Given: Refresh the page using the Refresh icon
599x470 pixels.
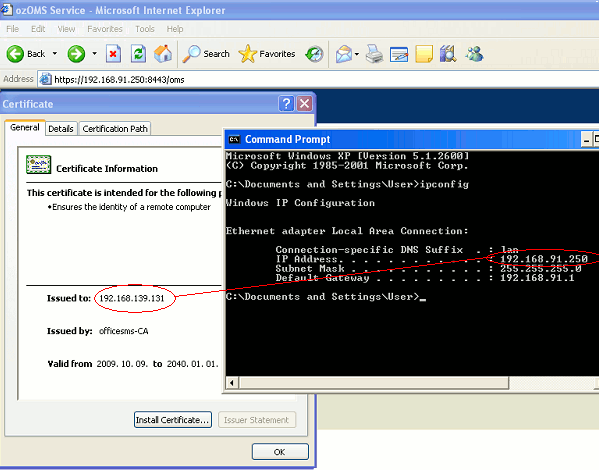Looking at the screenshot, I should tap(138, 54).
